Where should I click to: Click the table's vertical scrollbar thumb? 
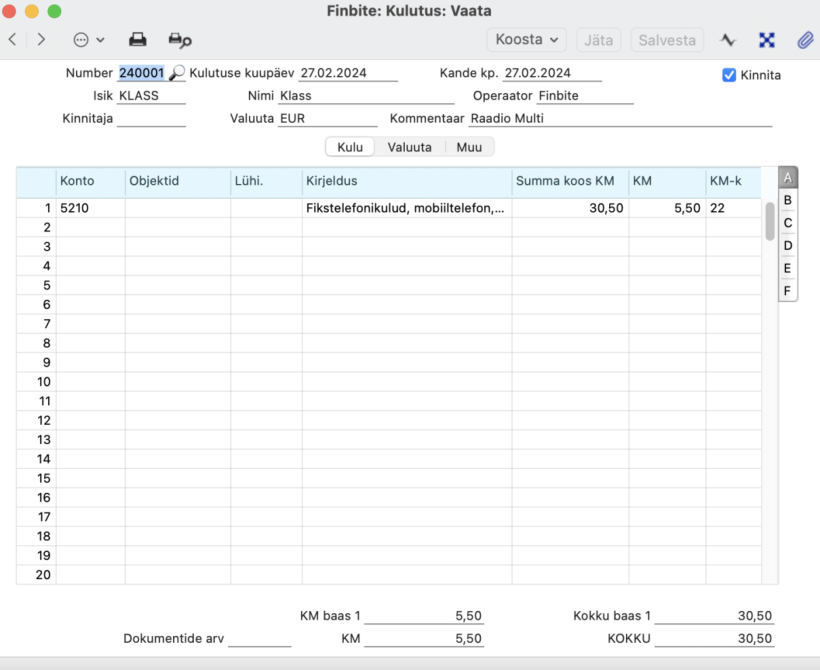(x=770, y=221)
